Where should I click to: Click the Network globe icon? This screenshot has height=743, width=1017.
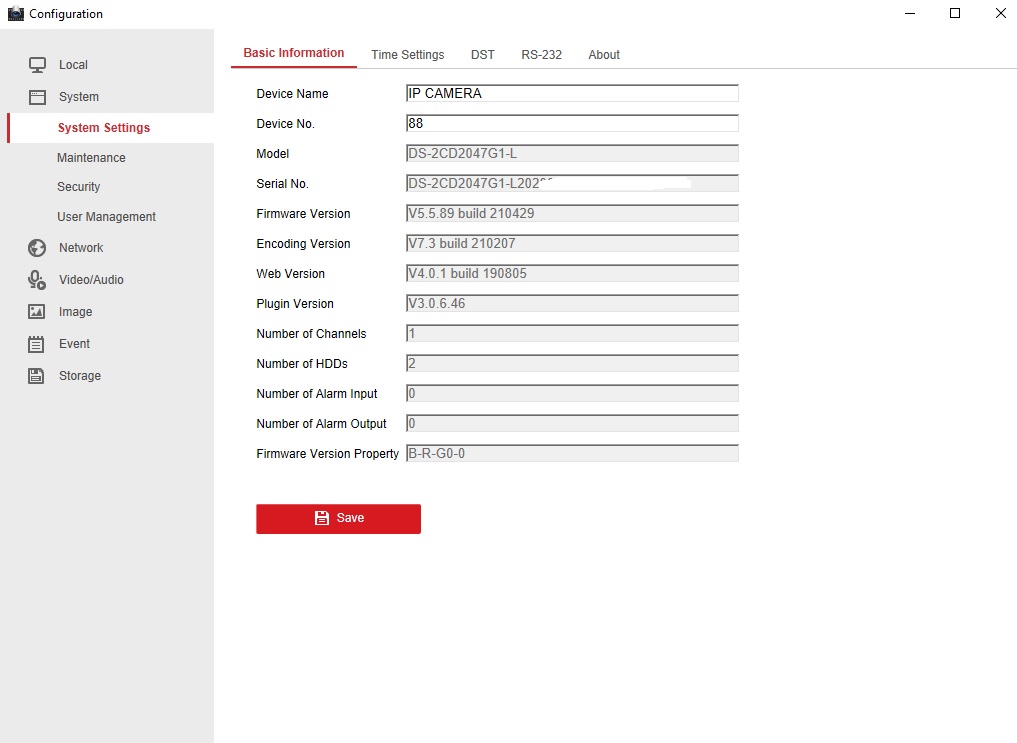click(x=37, y=248)
